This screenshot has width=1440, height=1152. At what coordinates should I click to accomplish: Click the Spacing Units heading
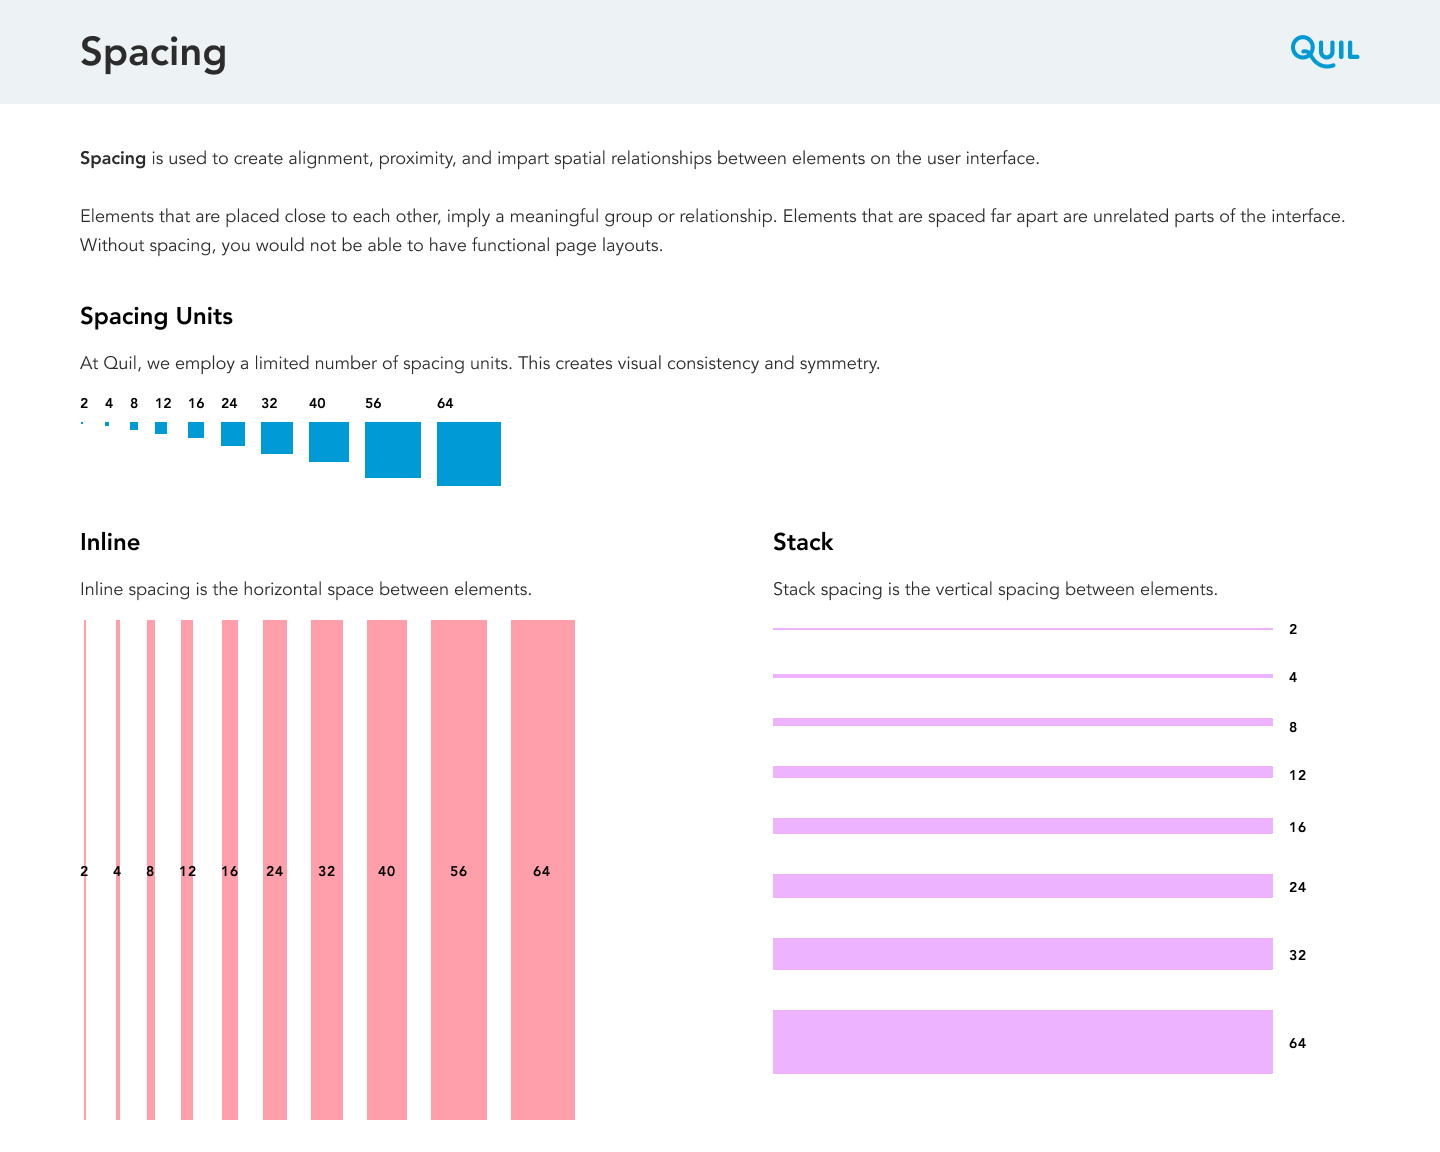pos(156,316)
